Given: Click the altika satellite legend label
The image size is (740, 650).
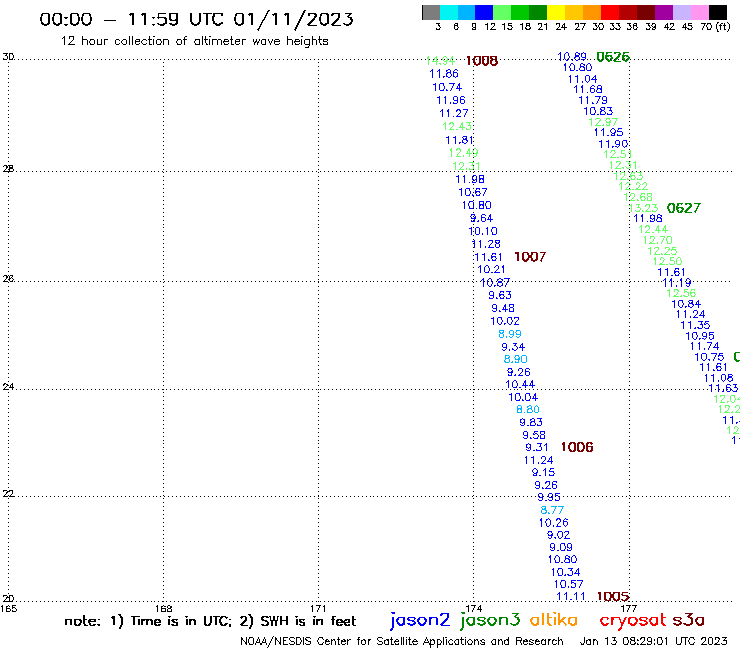Looking at the screenshot, I should point(554,620).
